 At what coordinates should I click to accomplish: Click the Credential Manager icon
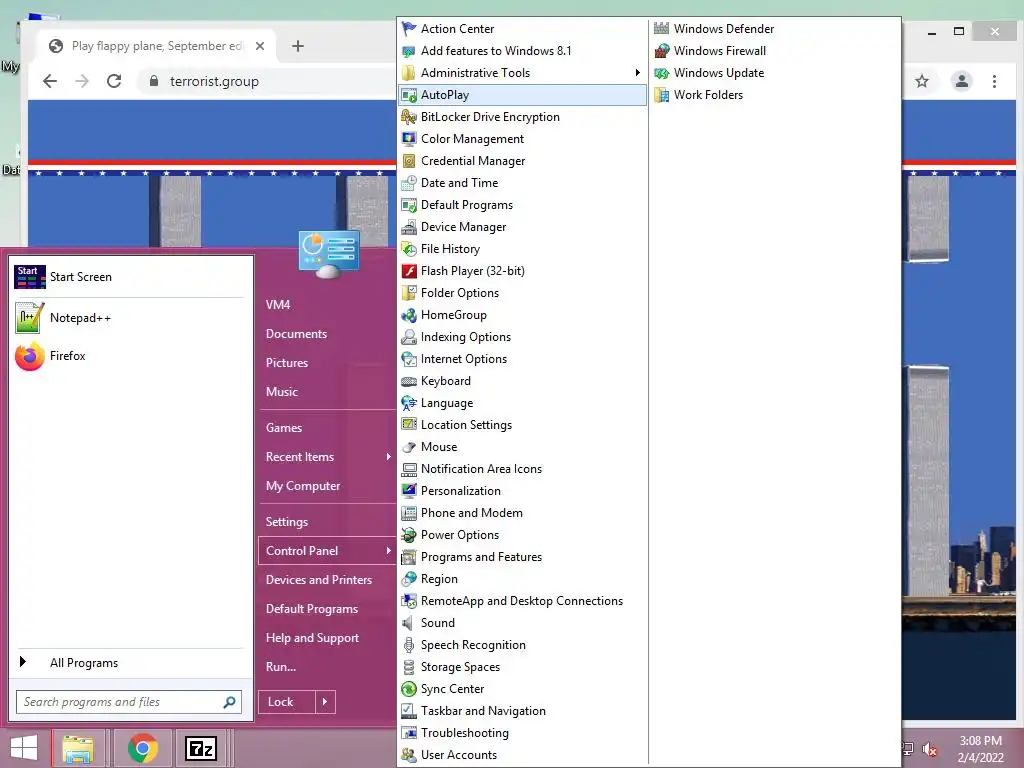pos(409,161)
